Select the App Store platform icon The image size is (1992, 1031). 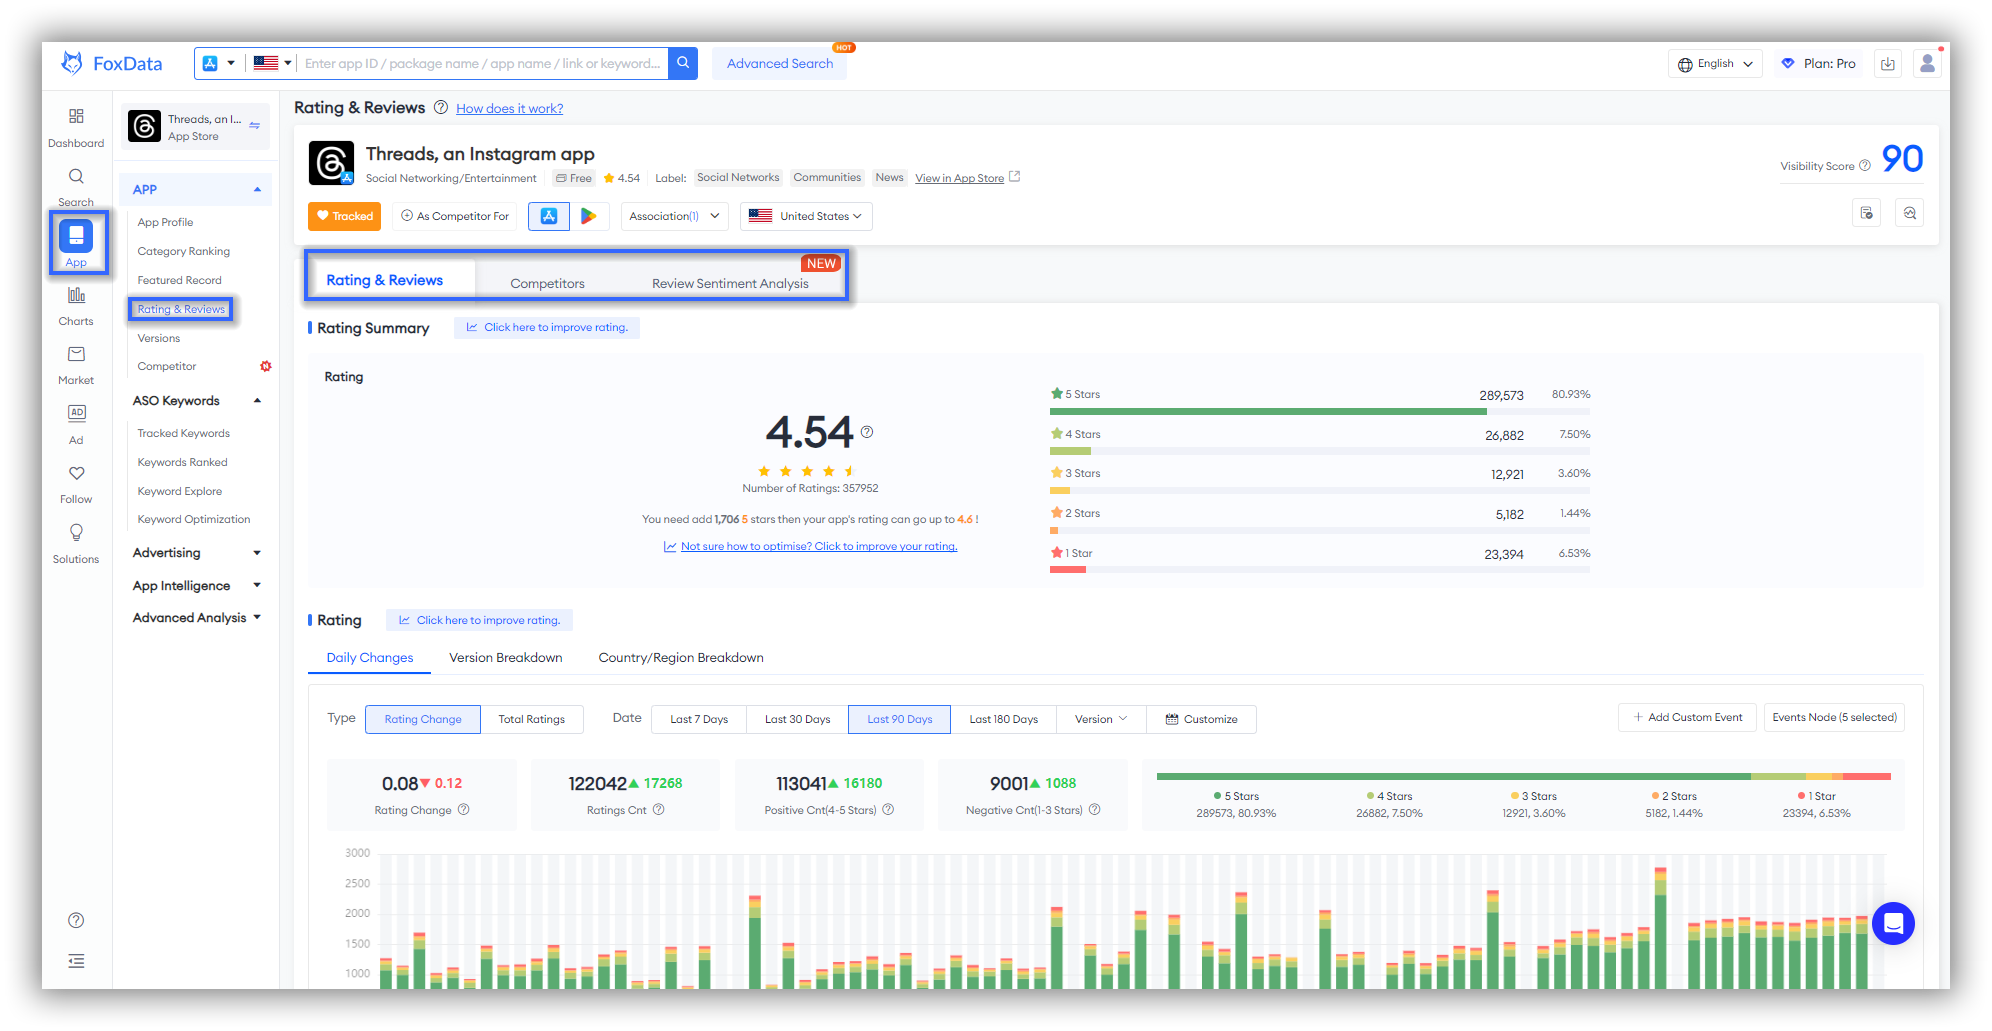click(x=549, y=216)
